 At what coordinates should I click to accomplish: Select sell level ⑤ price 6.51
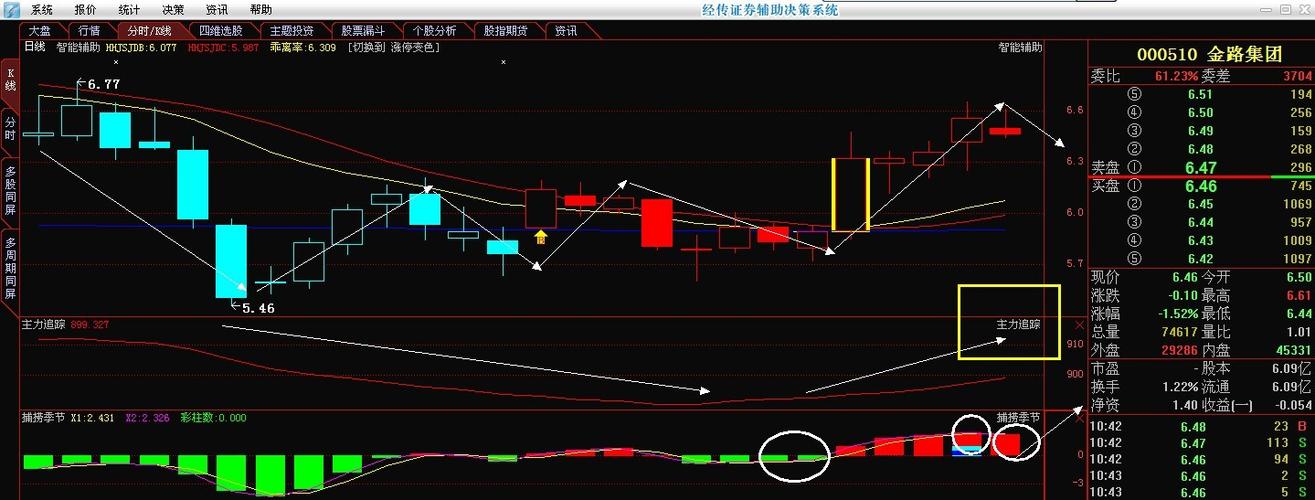coord(1200,94)
